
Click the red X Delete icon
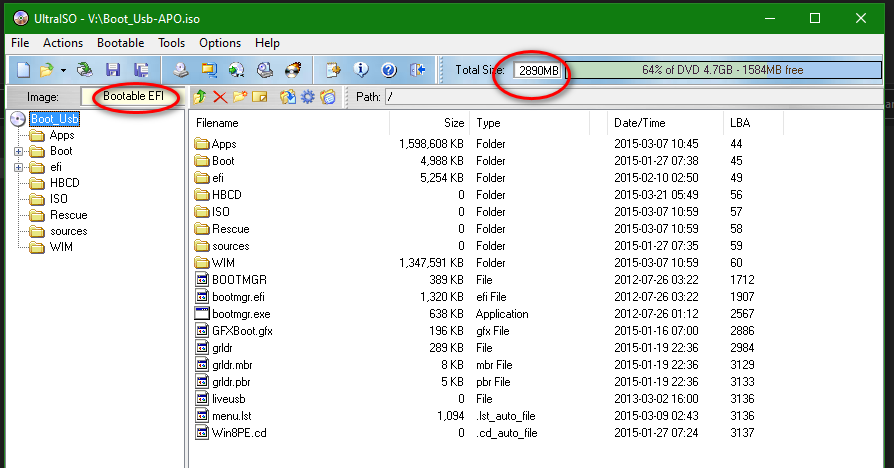pos(220,97)
